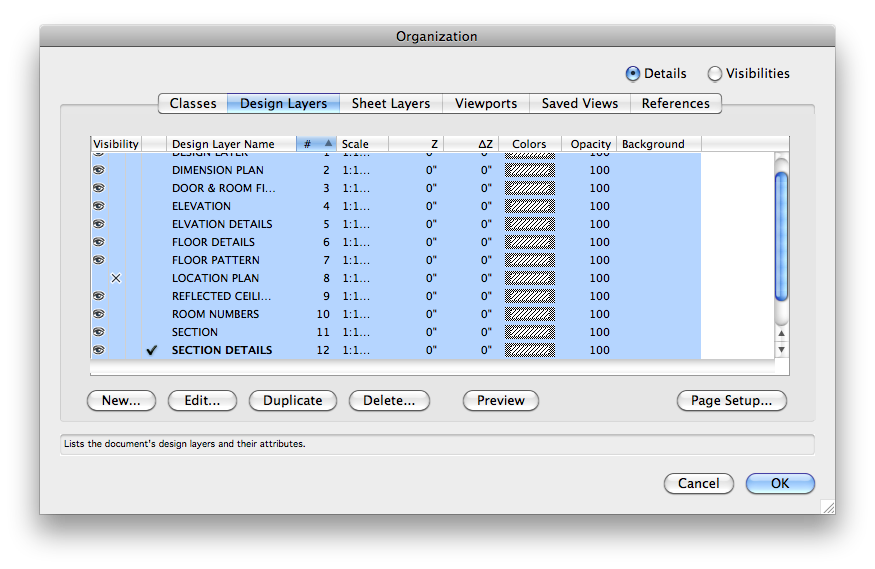875x569 pixels.
Task: Click the Duplicate button
Action: click(293, 400)
